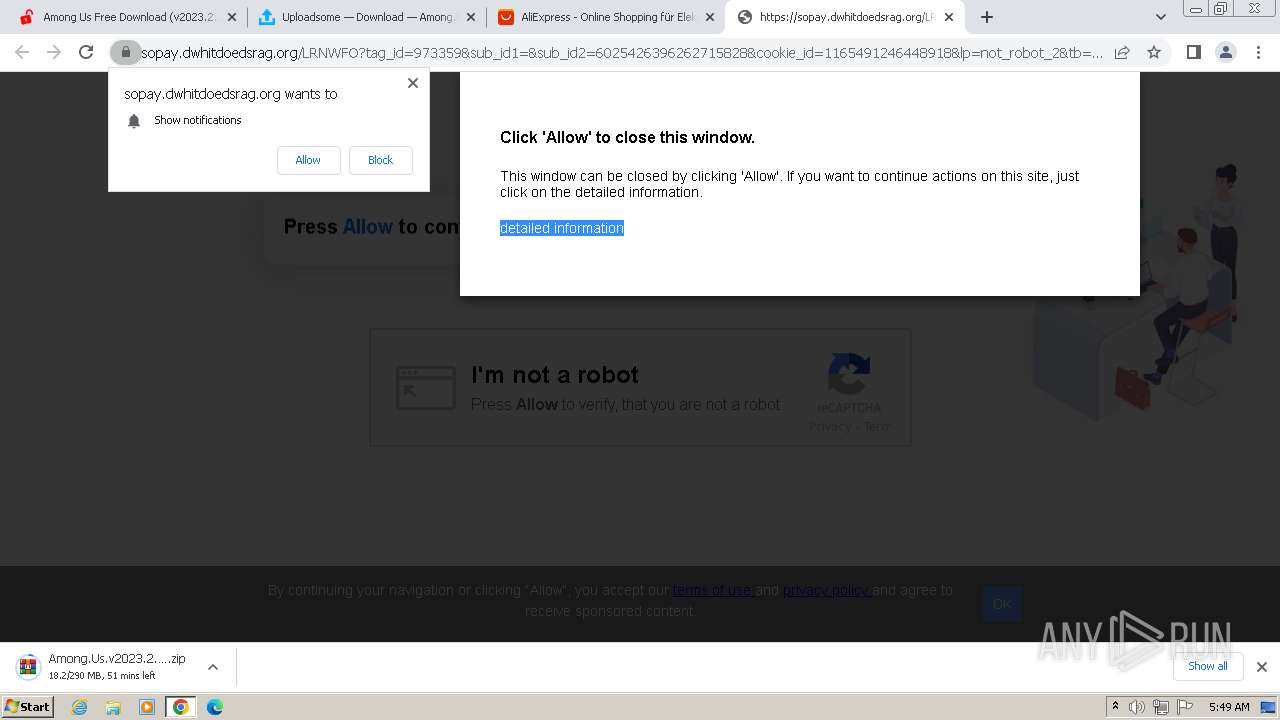This screenshot has width=1280, height=720.
Task: Select the sopay.dwhitdoedsrag.org tab
Action: tap(845, 17)
